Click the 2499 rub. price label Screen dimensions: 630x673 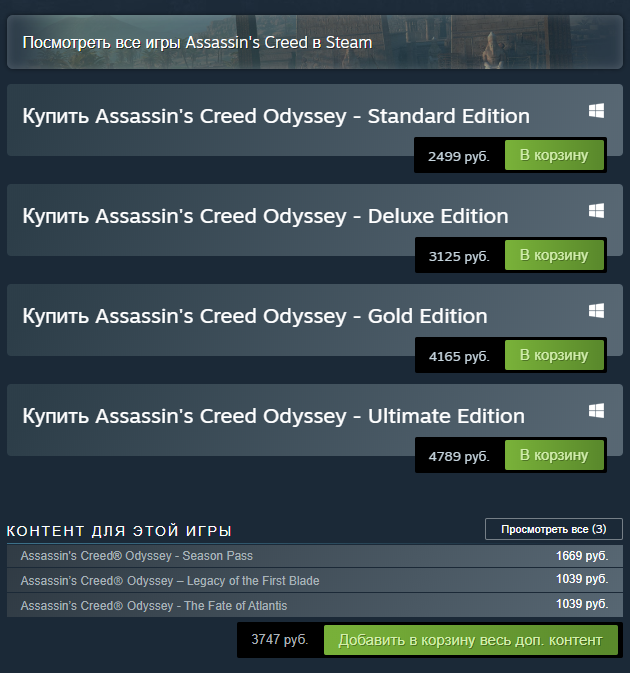[458, 157]
